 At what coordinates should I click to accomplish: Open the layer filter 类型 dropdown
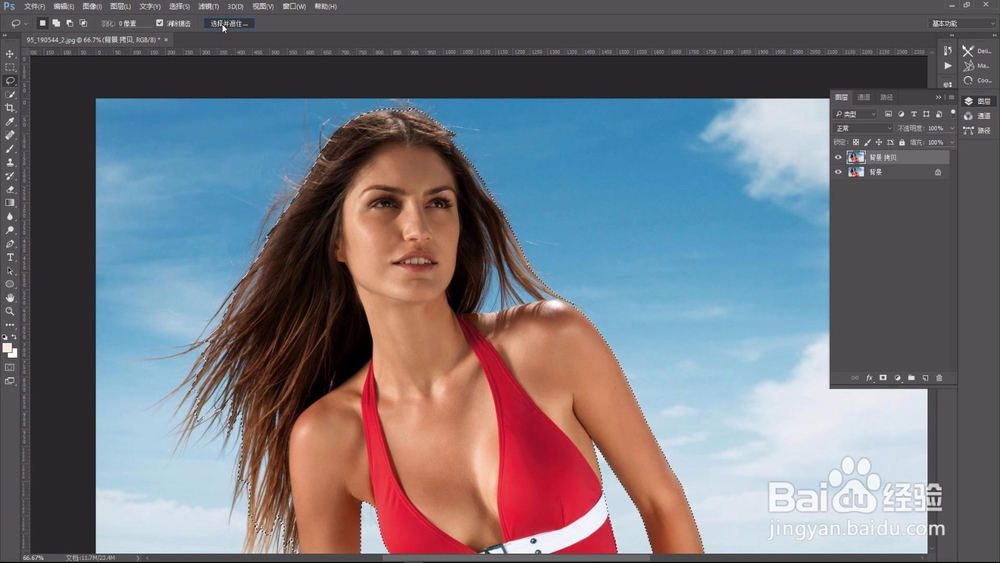pos(856,114)
